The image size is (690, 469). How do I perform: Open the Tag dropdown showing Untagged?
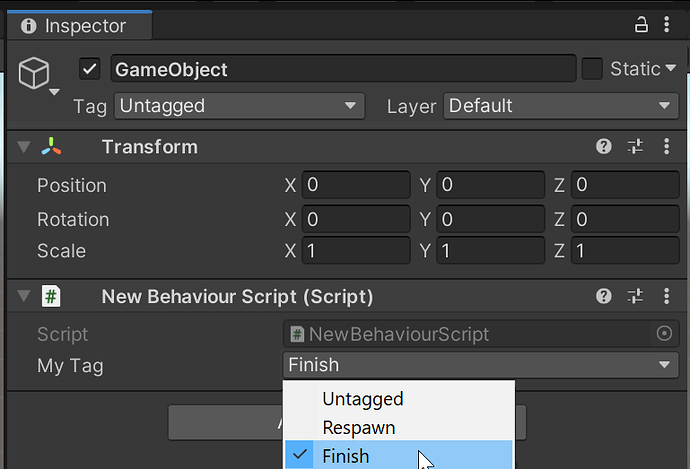(x=239, y=106)
